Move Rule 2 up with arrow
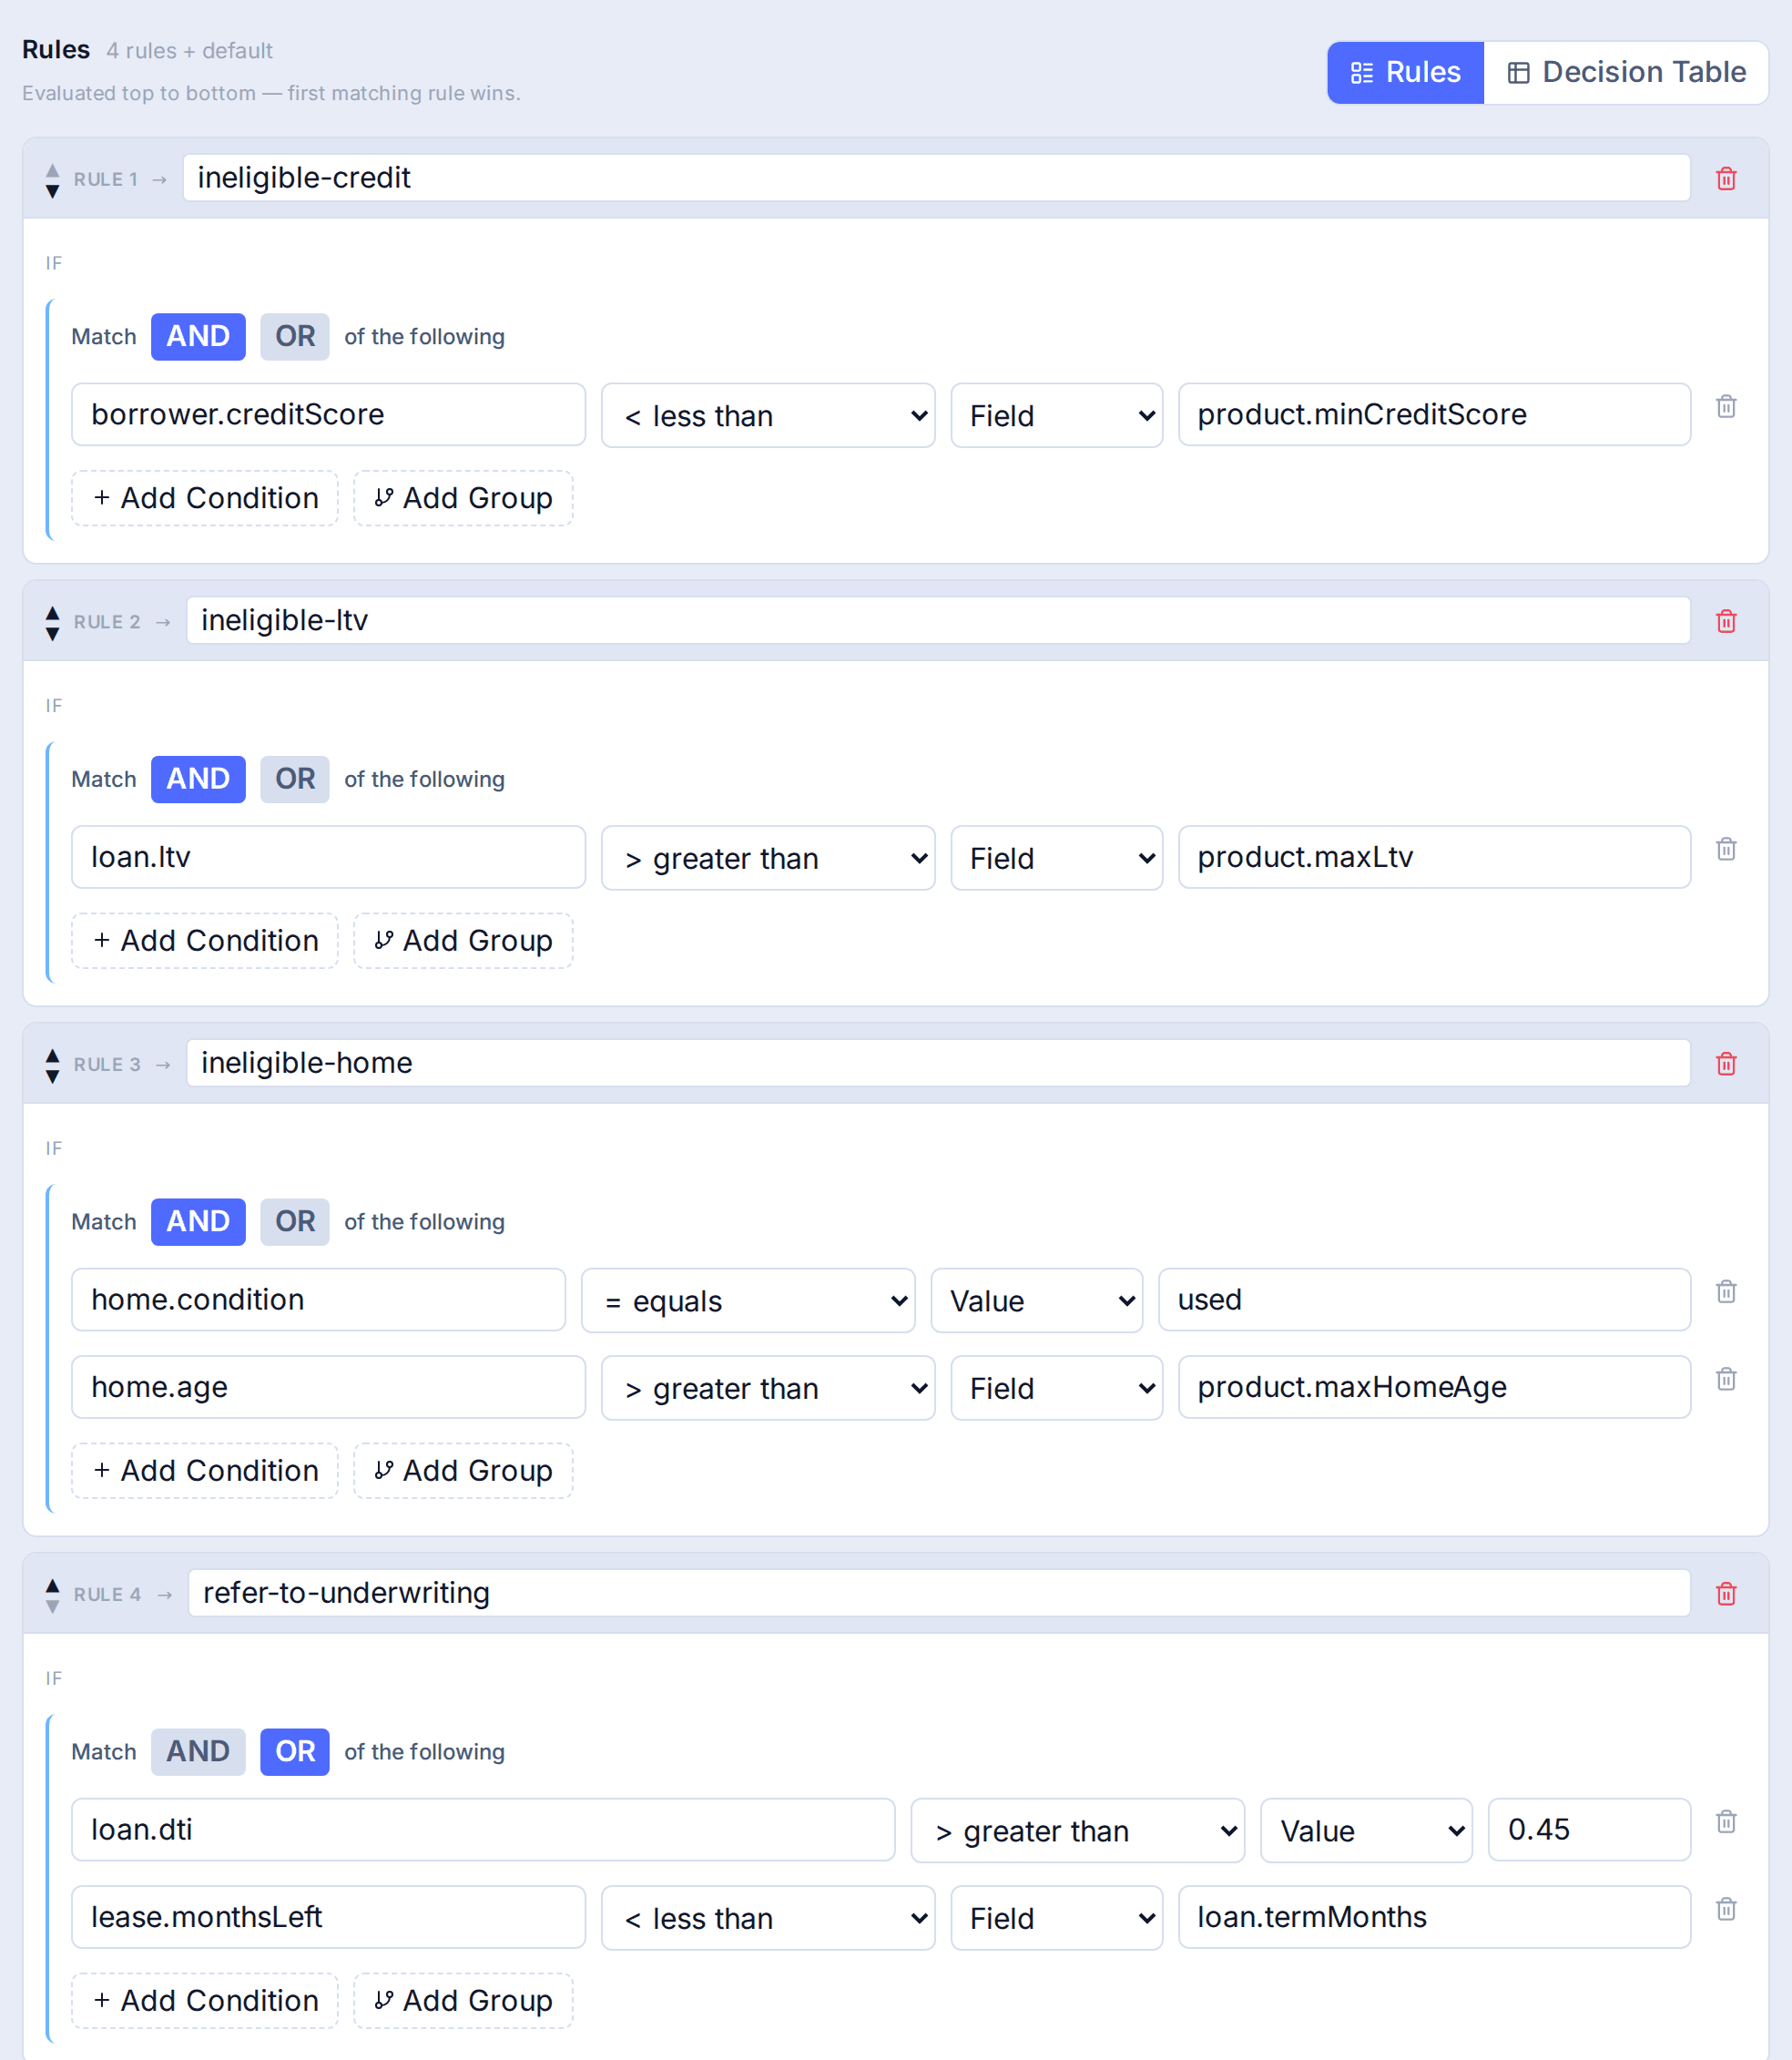Screen dimensions: 1792x2060 (53, 613)
